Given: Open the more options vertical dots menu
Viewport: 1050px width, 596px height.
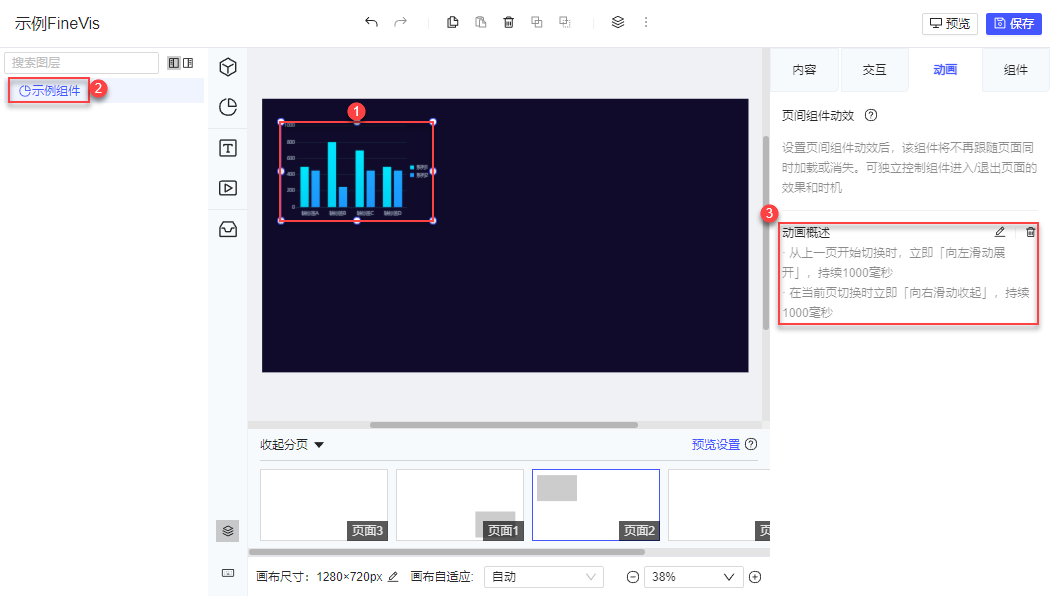Looking at the screenshot, I should pyautogui.click(x=646, y=22).
